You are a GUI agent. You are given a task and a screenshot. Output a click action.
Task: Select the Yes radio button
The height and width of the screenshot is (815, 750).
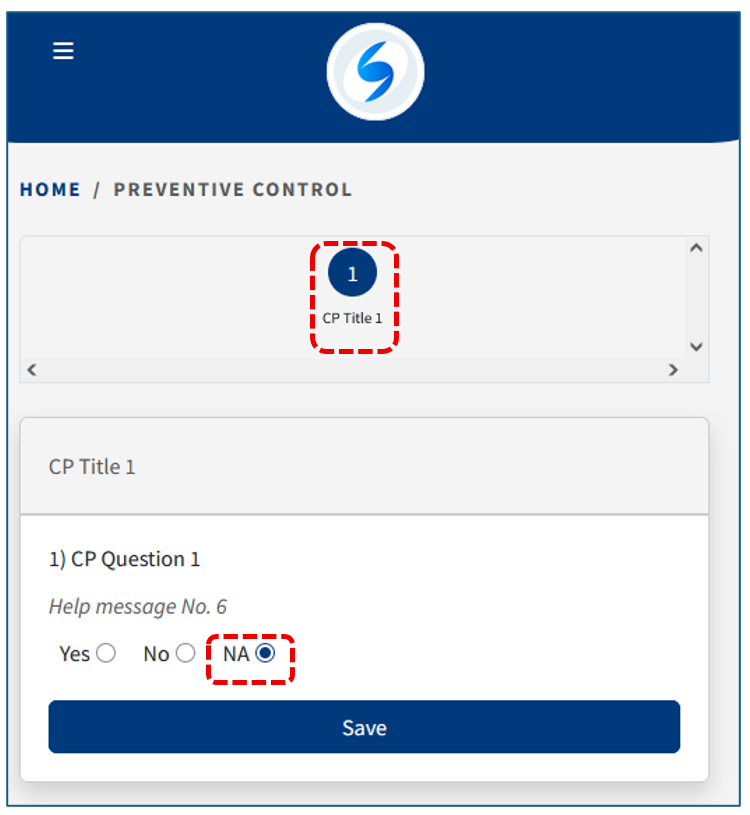(105, 654)
